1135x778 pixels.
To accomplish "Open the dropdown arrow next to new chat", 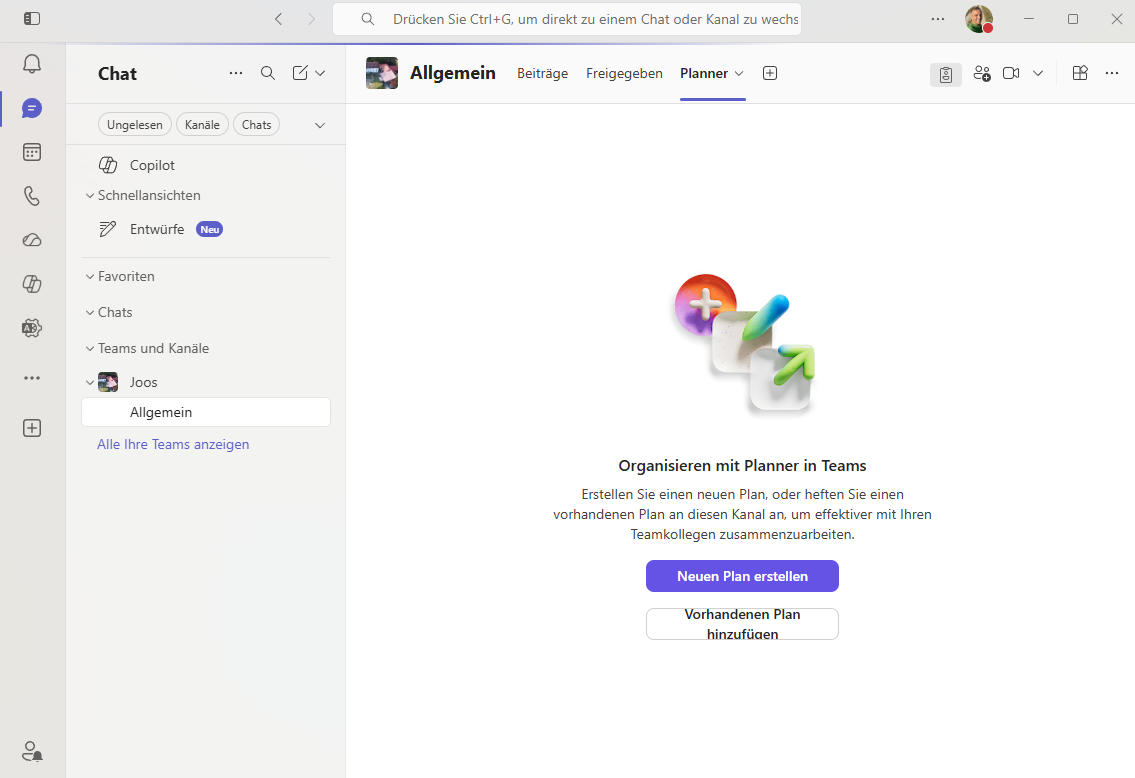I will point(321,73).
